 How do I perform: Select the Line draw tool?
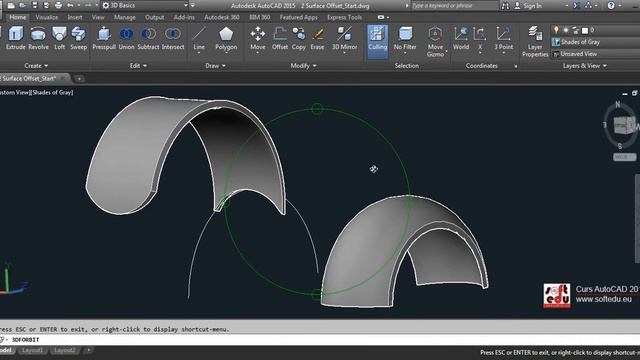(x=199, y=40)
